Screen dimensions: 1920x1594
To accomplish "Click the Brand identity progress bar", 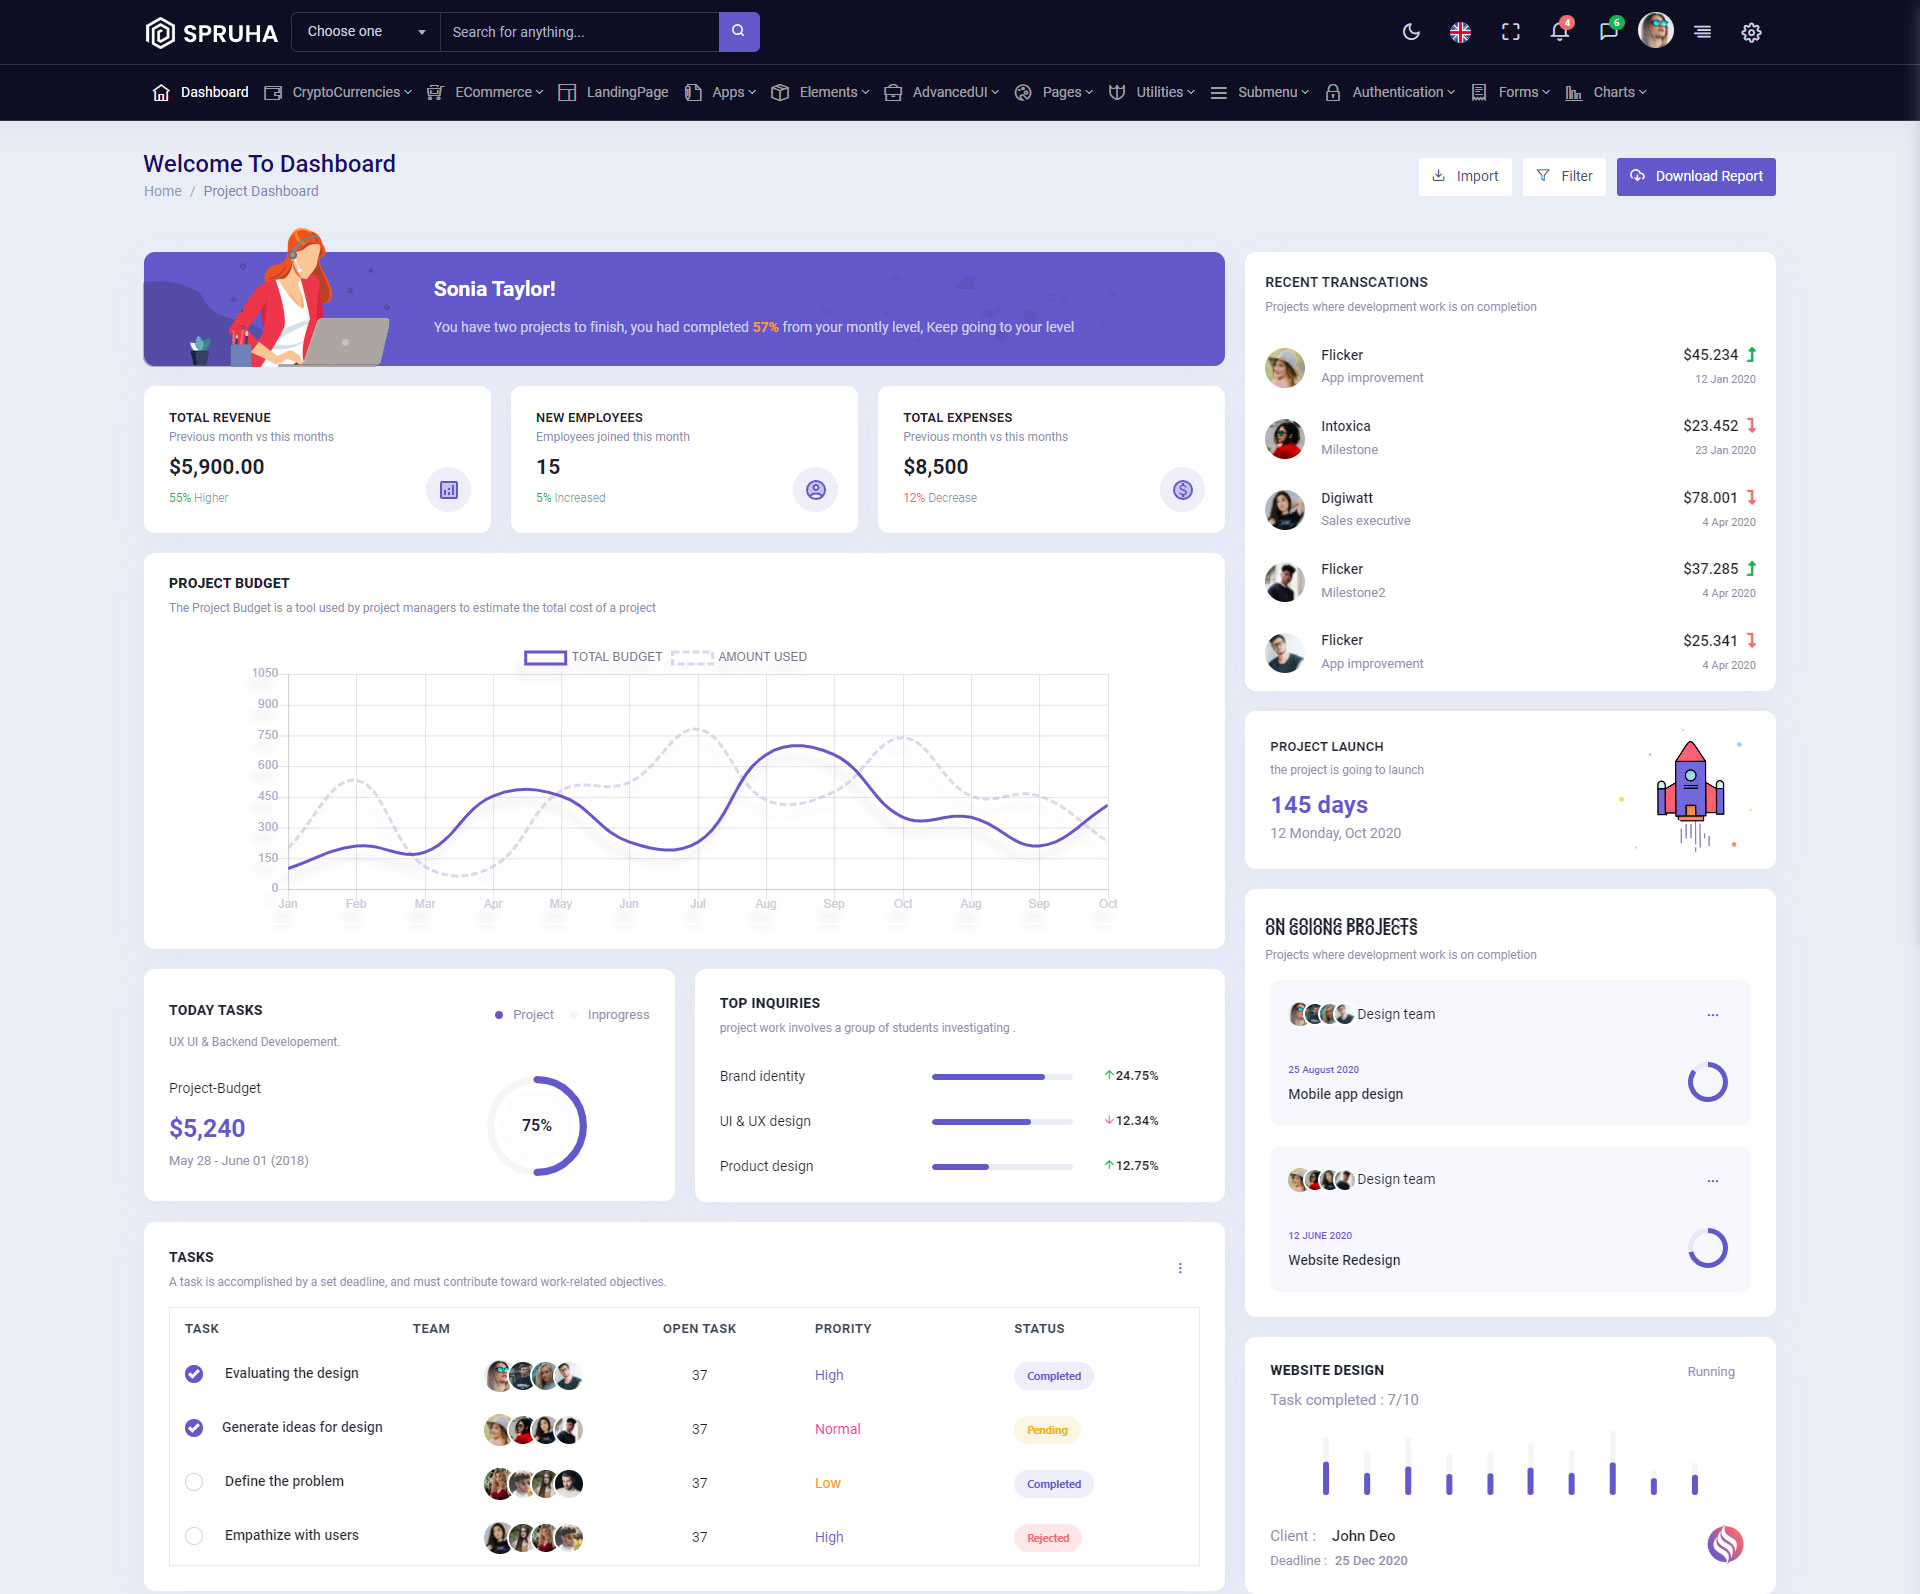I will [x=1001, y=1077].
